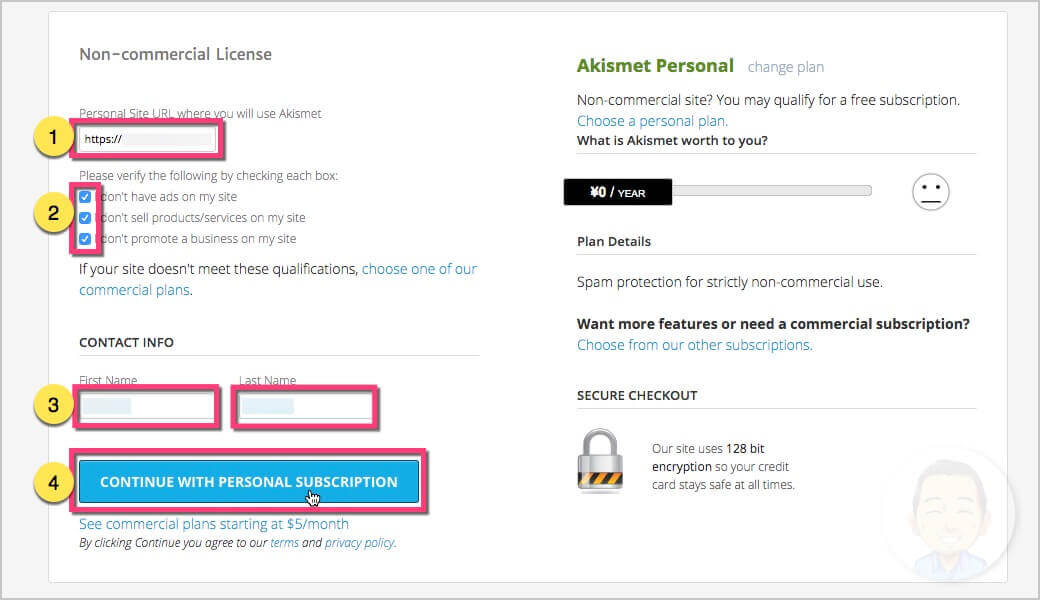
Task: Open the "change plan" link
Action: click(x=785, y=67)
